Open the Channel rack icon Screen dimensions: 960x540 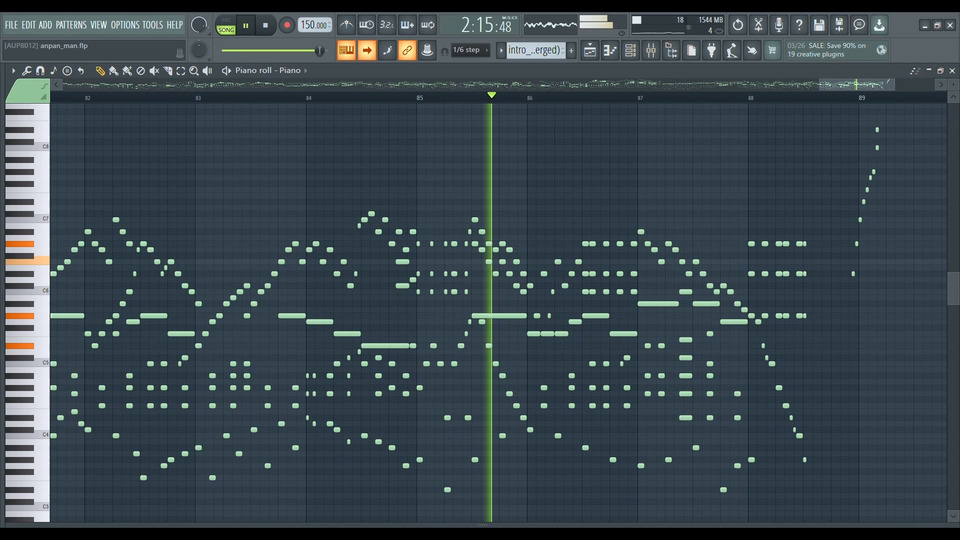click(630, 51)
